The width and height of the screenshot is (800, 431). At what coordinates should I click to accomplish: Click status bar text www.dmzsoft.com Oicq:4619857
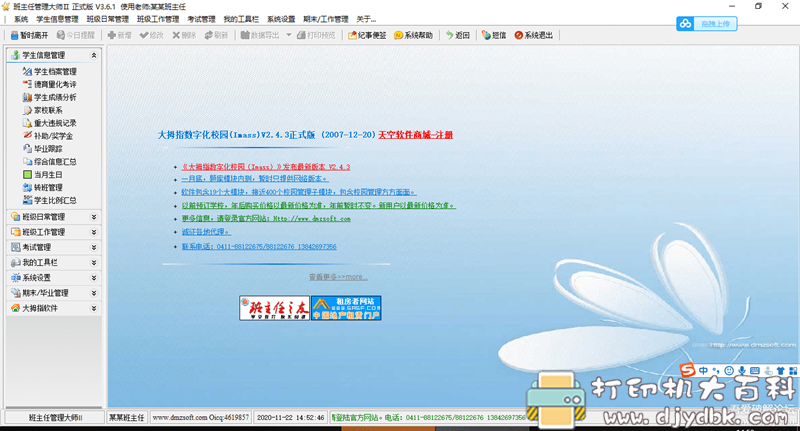(201, 417)
